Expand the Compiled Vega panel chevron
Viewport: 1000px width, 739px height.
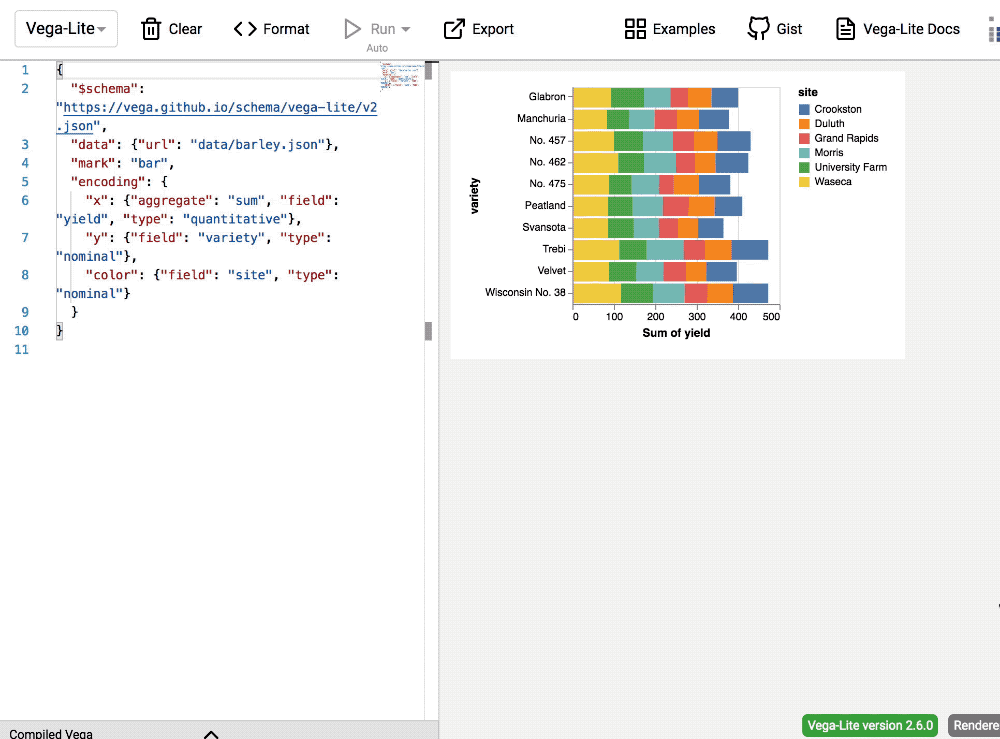(x=211, y=733)
